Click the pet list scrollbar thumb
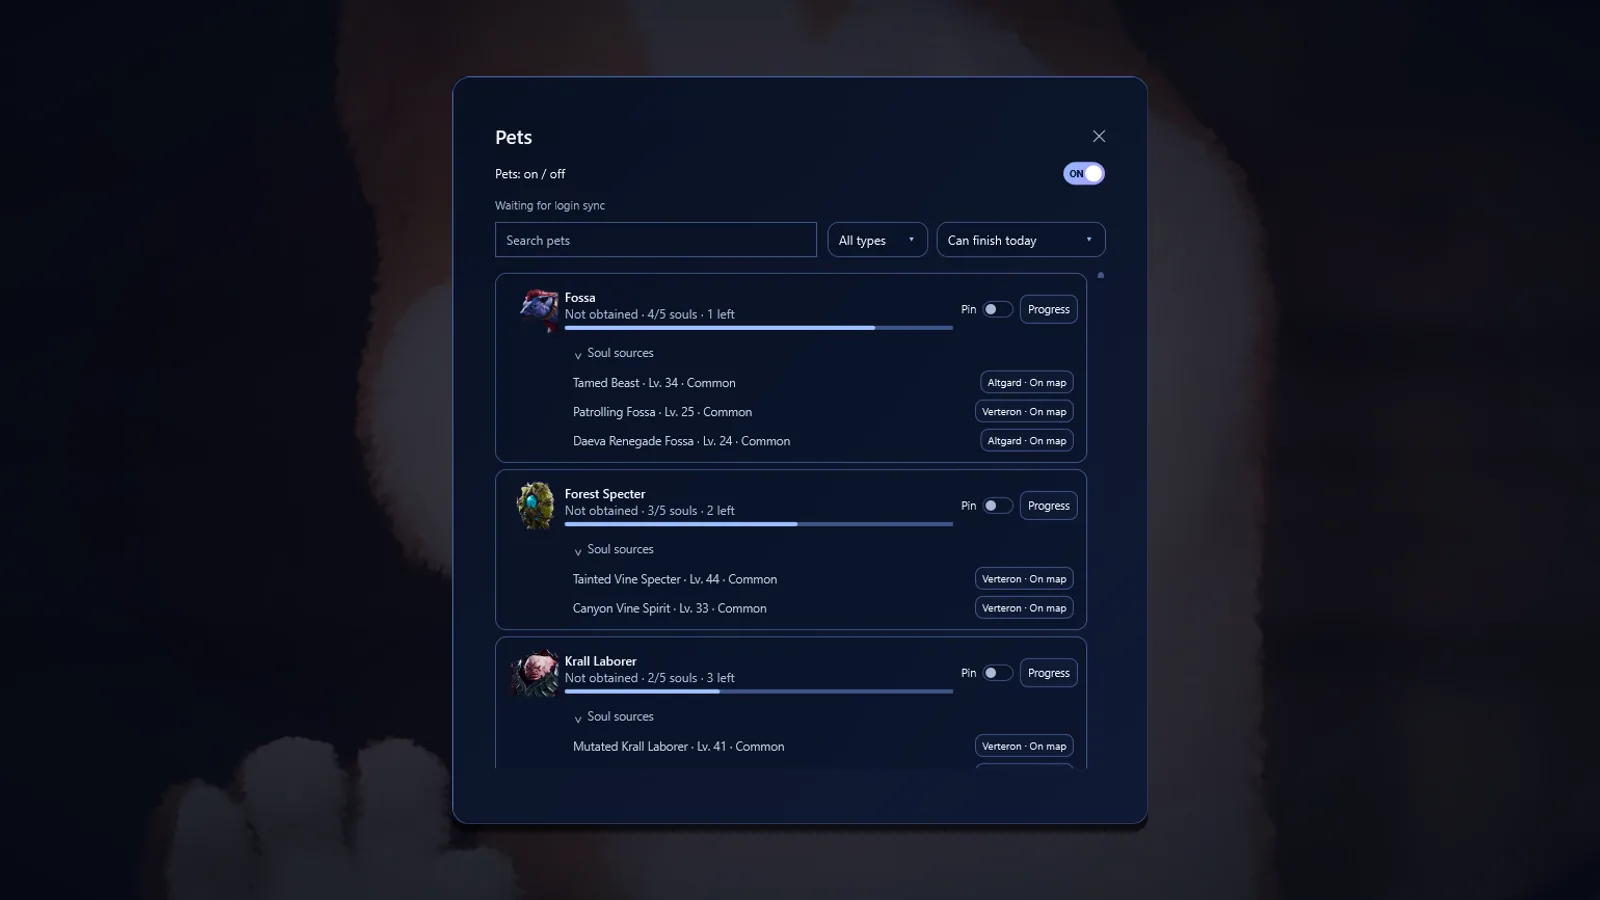Screen dimensions: 1600x900 (1101, 275)
